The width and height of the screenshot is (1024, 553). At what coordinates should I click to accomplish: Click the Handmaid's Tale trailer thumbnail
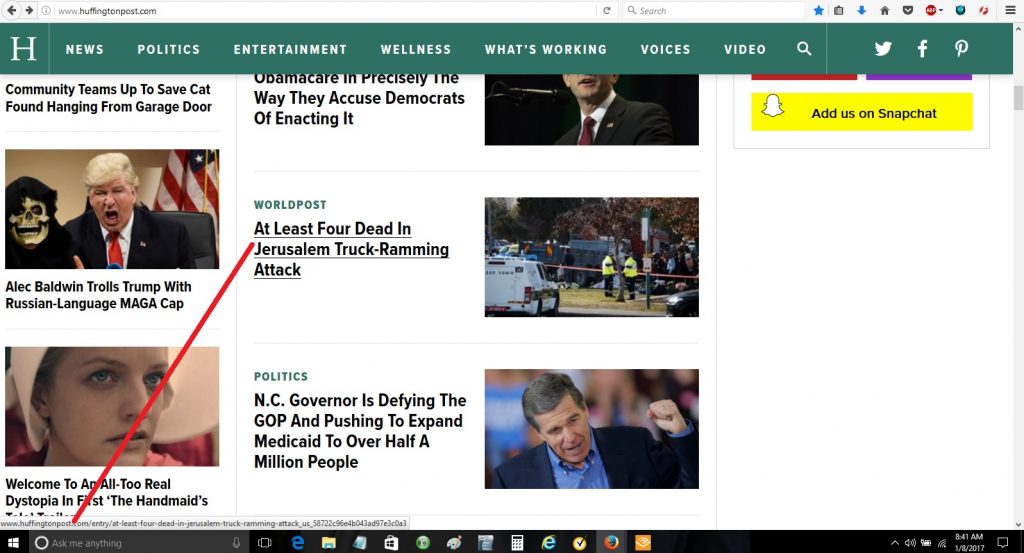pyautogui.click(x=112, y=406)
